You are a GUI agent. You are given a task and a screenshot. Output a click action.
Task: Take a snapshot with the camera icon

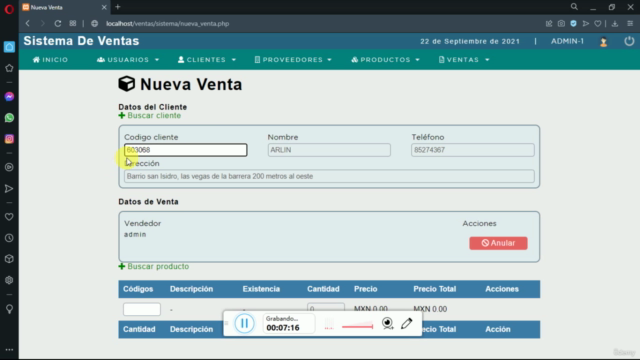pos(561,24)
